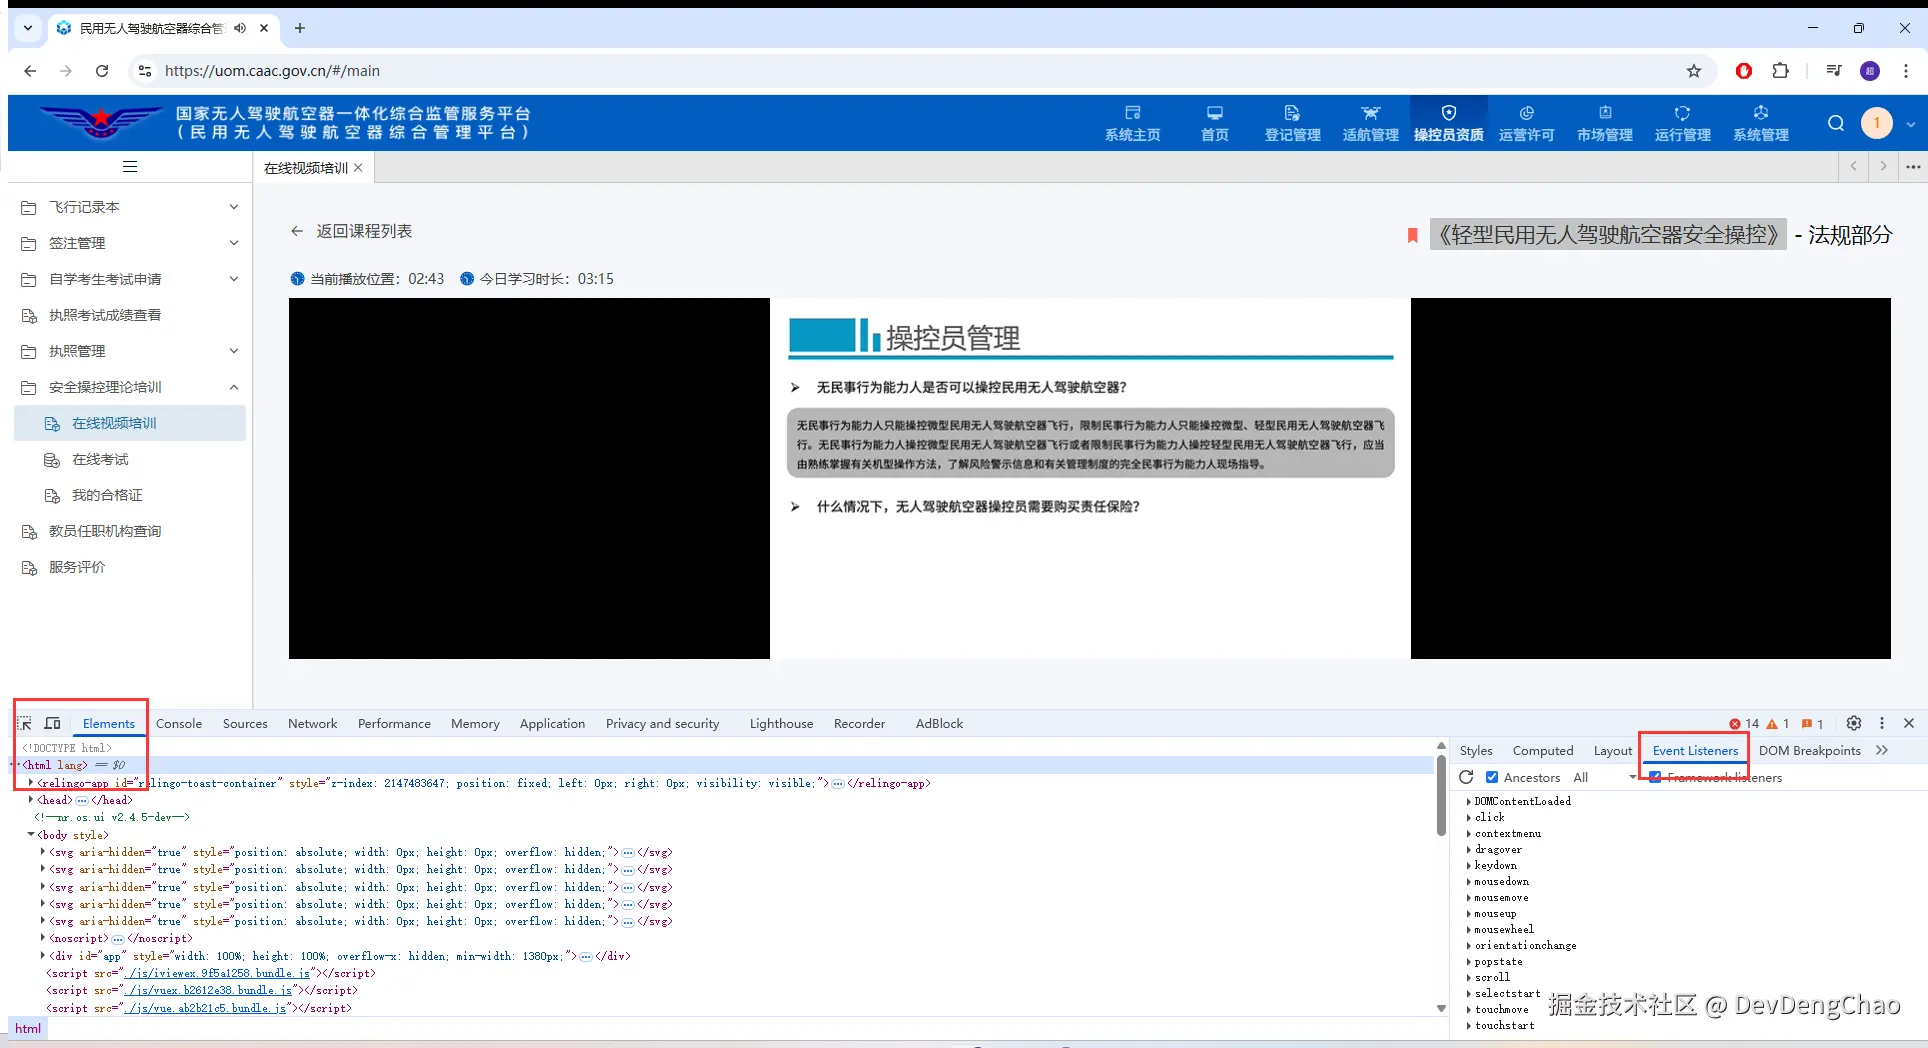Open 系统主页 in top navigation
This screenshot has height=1048, width=1928.
(1132, 123)
